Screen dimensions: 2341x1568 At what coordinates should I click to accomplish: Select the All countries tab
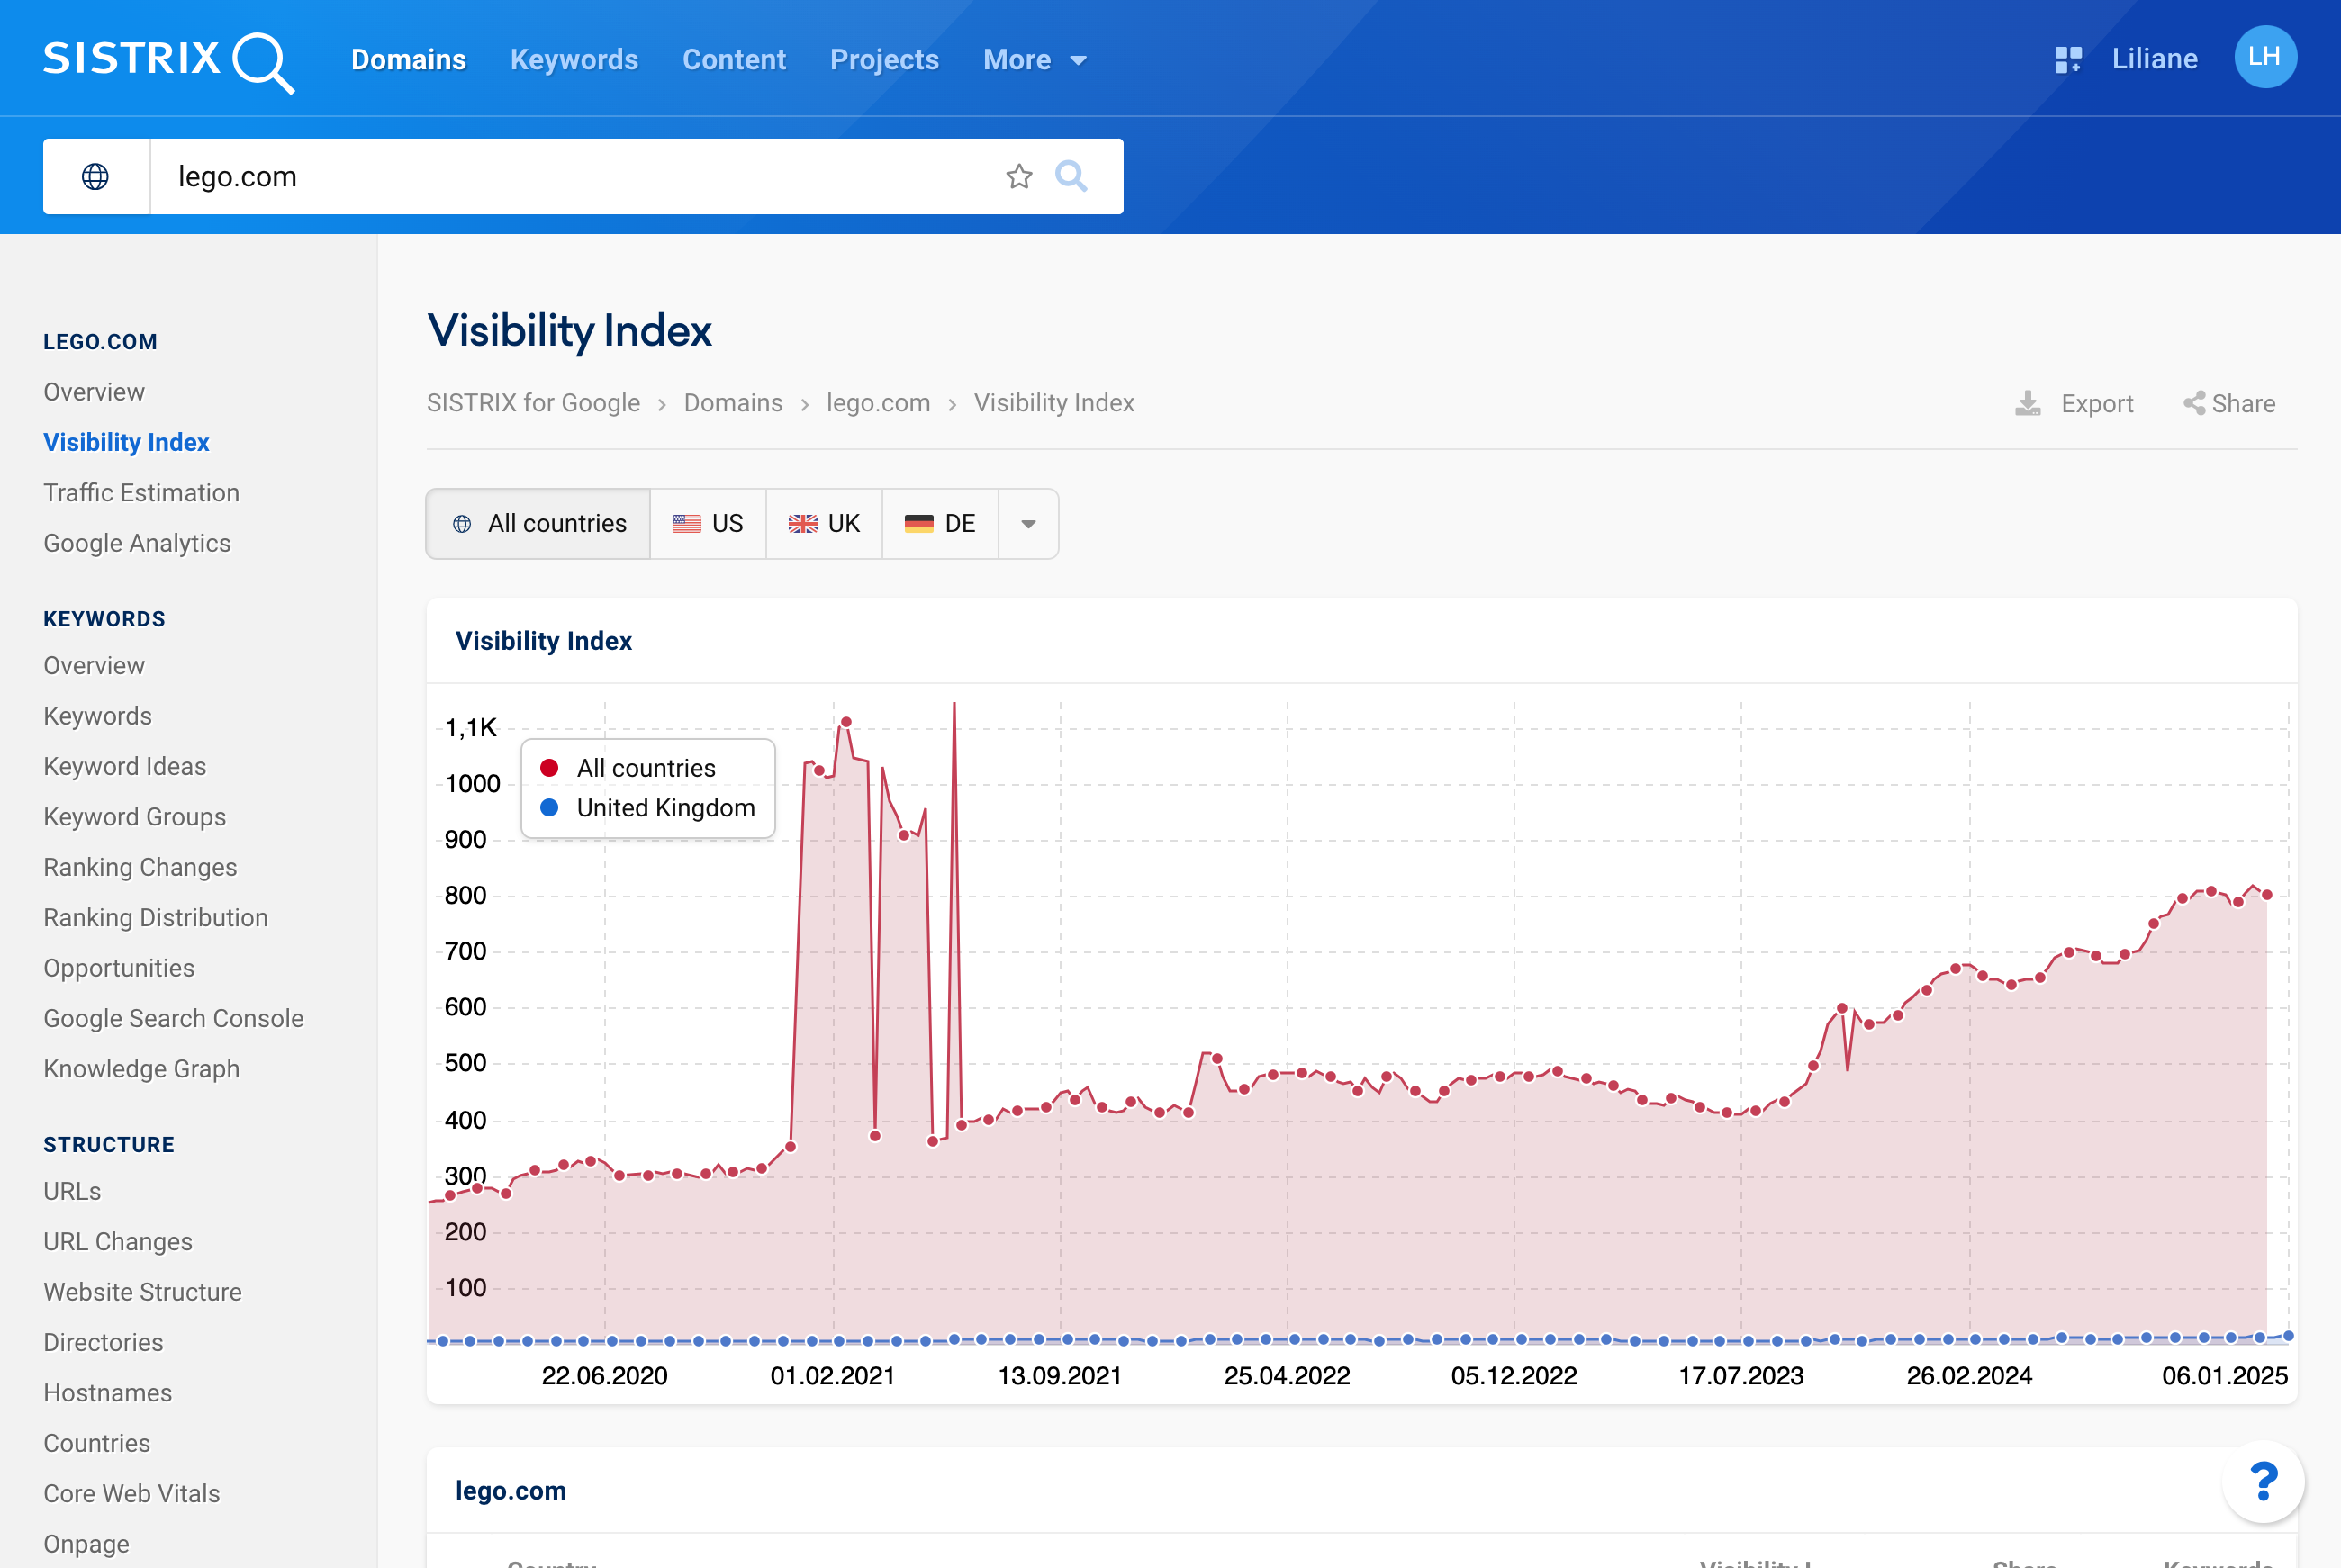[x=538, y=524]
